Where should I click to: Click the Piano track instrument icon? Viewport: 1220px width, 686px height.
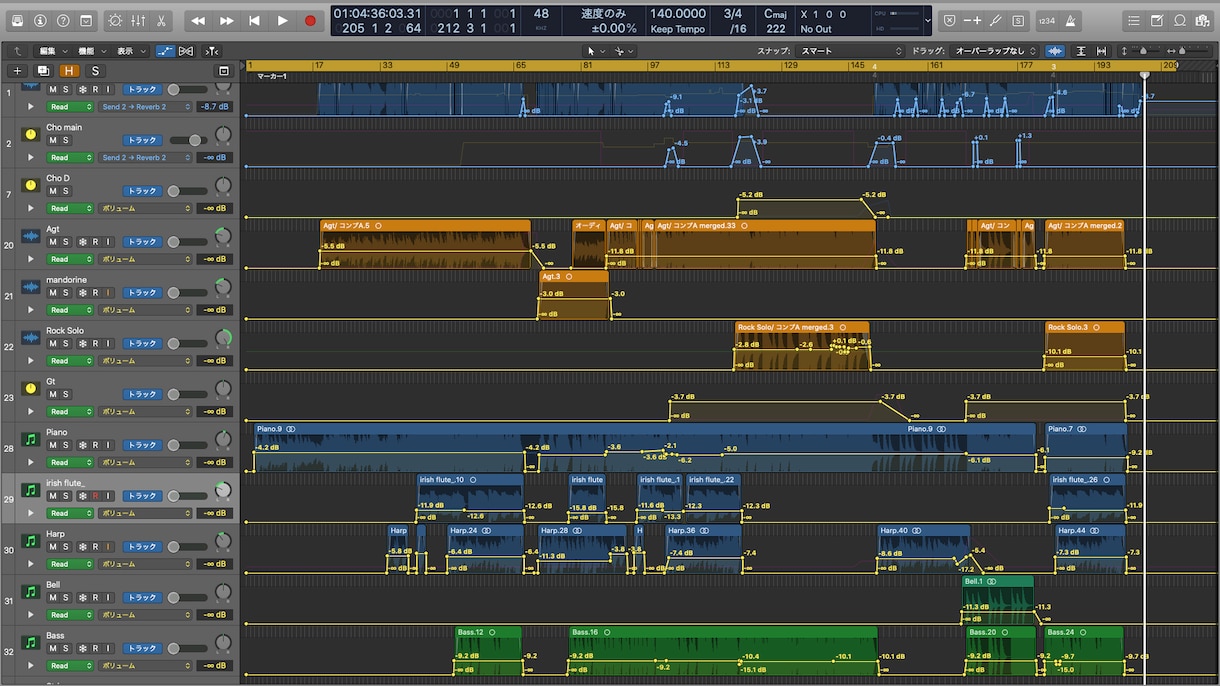(30, 439)
